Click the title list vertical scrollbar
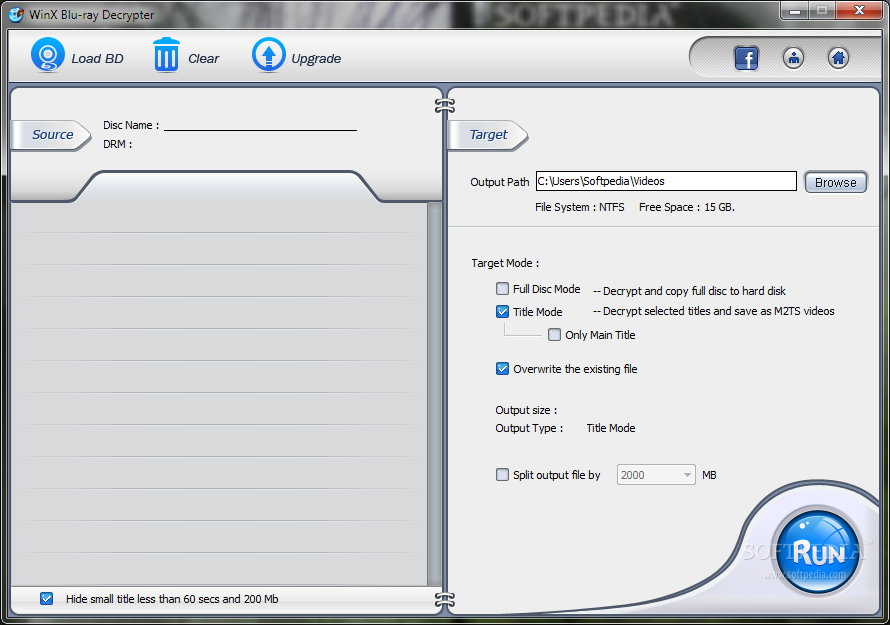This screenshot has height=625, width=890. click(x=434, y=393)
